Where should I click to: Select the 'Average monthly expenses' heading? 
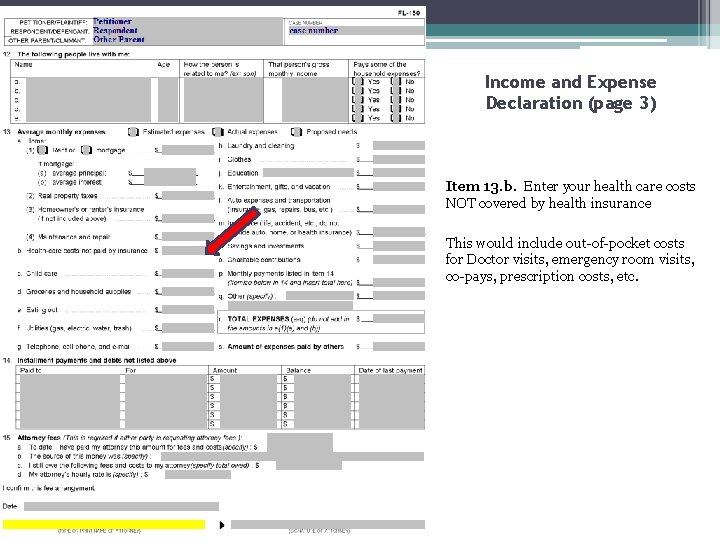(61, 132)
